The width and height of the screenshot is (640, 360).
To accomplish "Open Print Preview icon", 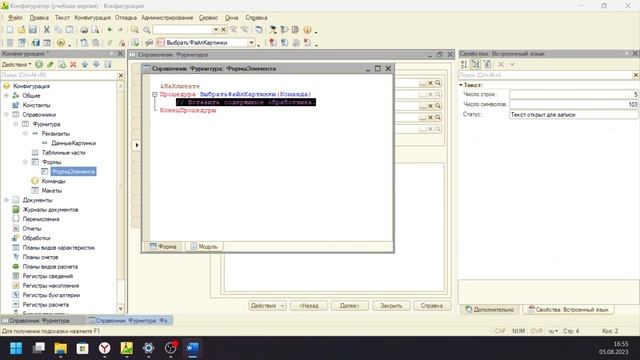I will (95, 30).
